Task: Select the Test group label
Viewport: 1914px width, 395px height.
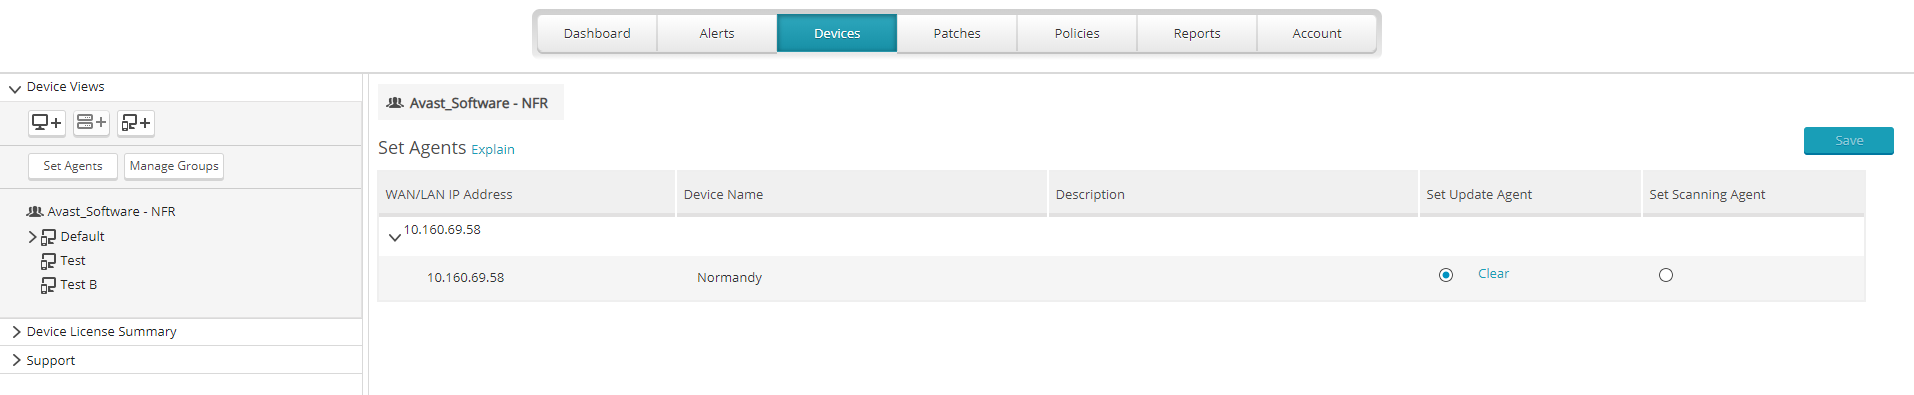Action: [73, 261]
